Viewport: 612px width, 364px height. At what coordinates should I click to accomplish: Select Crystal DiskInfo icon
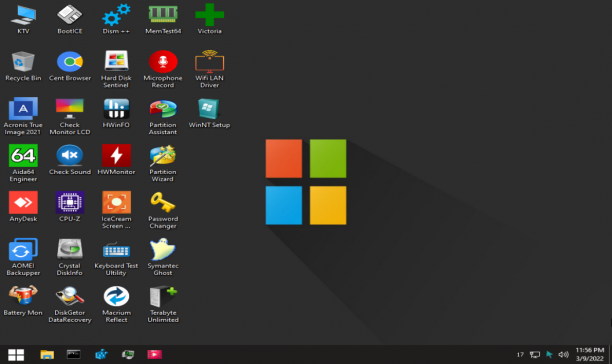69,257
